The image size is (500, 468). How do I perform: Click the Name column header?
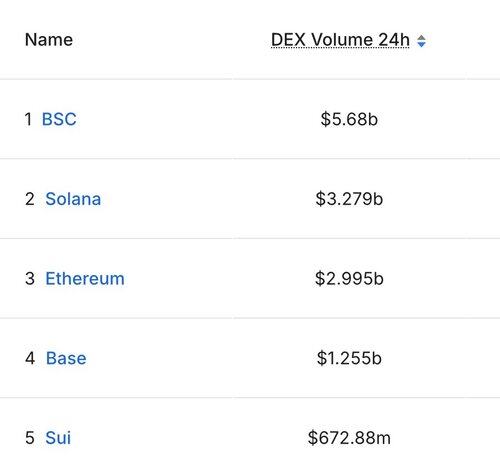(x=49, y=40)
